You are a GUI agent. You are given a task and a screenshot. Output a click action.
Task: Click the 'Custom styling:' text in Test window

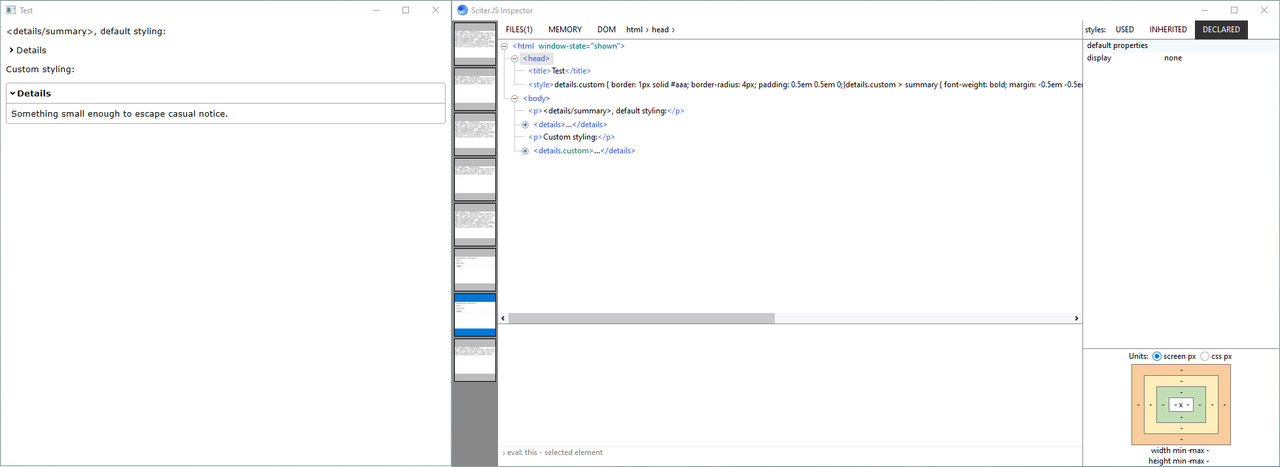tap(40, 69)
